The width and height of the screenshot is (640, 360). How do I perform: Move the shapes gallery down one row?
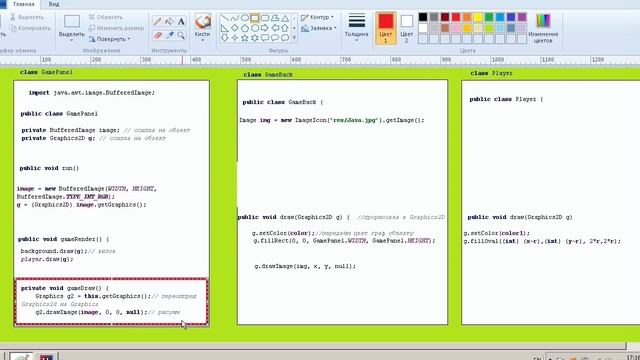pos(294,28)
